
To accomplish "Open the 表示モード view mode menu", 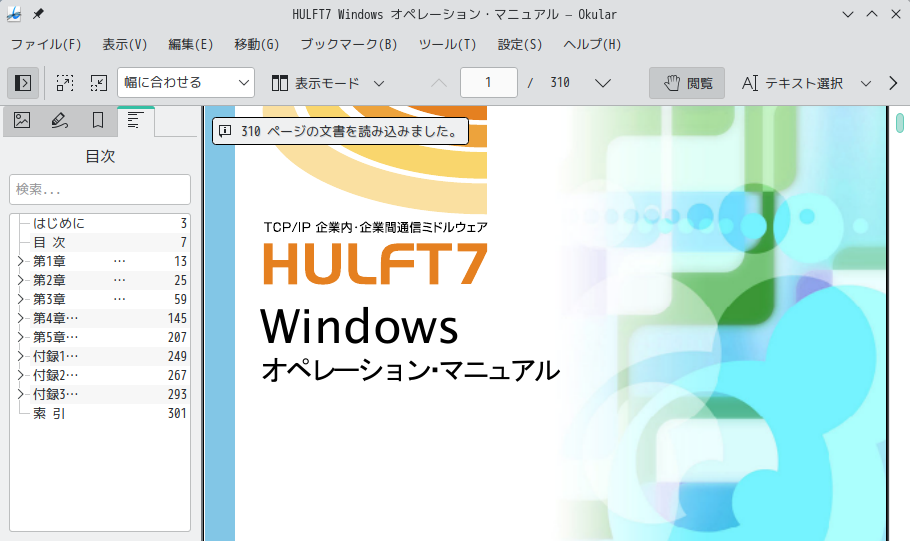I will pos(328,83).
